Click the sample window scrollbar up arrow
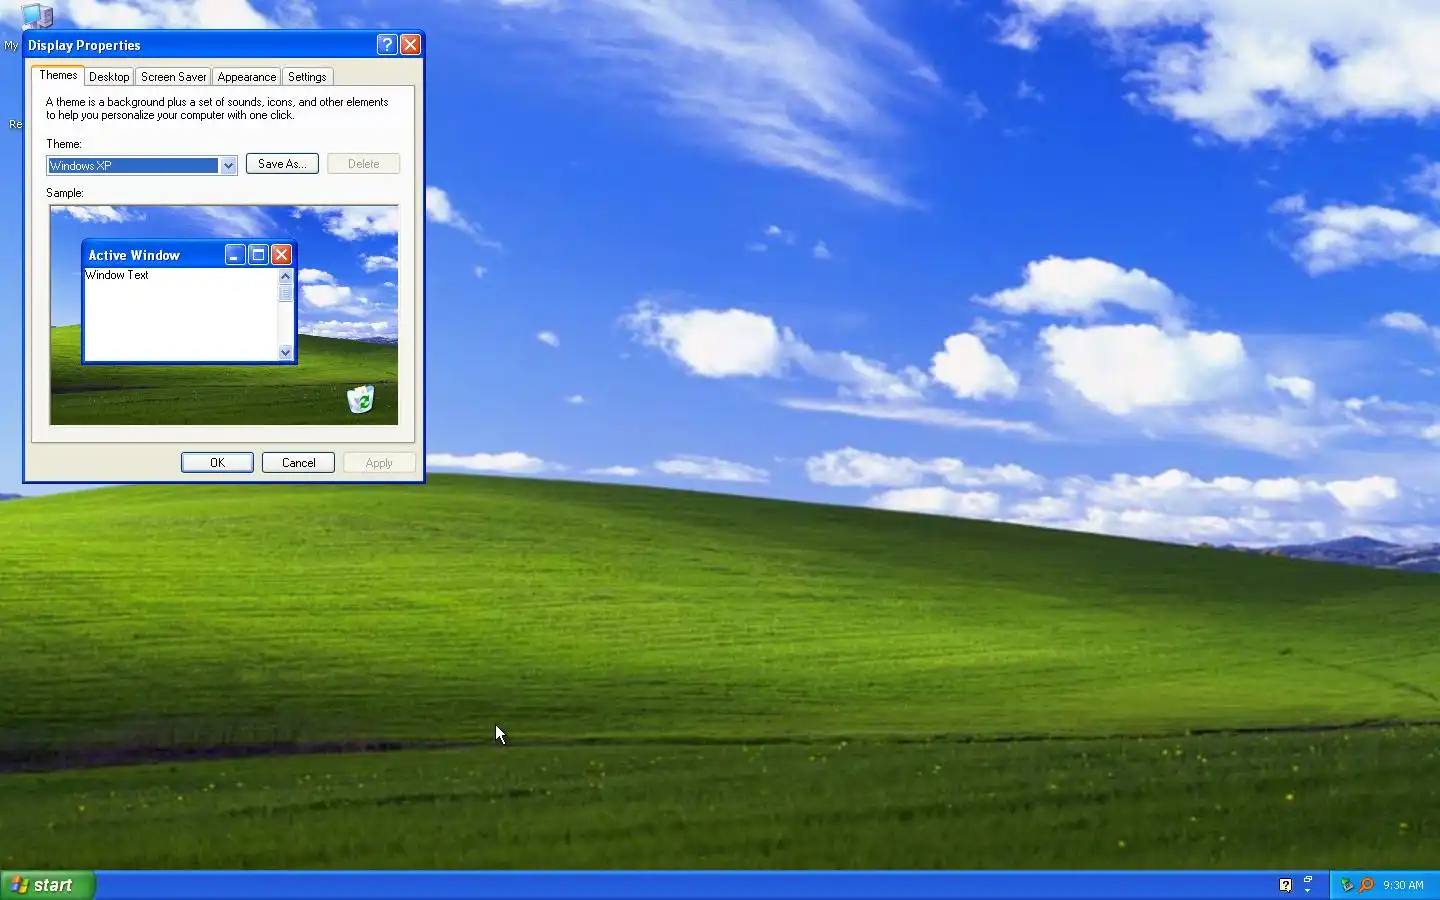Image resolution: width=1440 pixels, height=900 pixels. click(x=286, y=276)
